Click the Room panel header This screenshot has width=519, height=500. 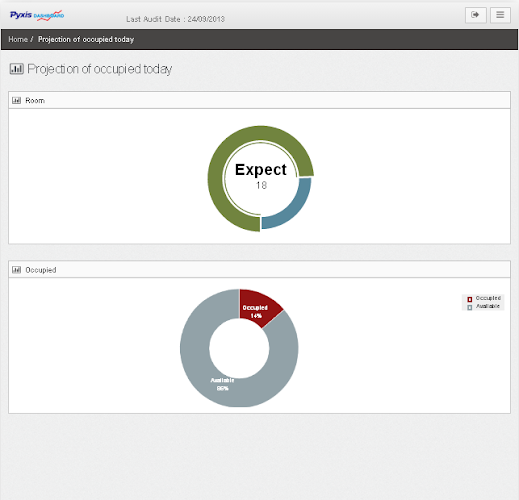pyautogui.click(x=259, y=100)
